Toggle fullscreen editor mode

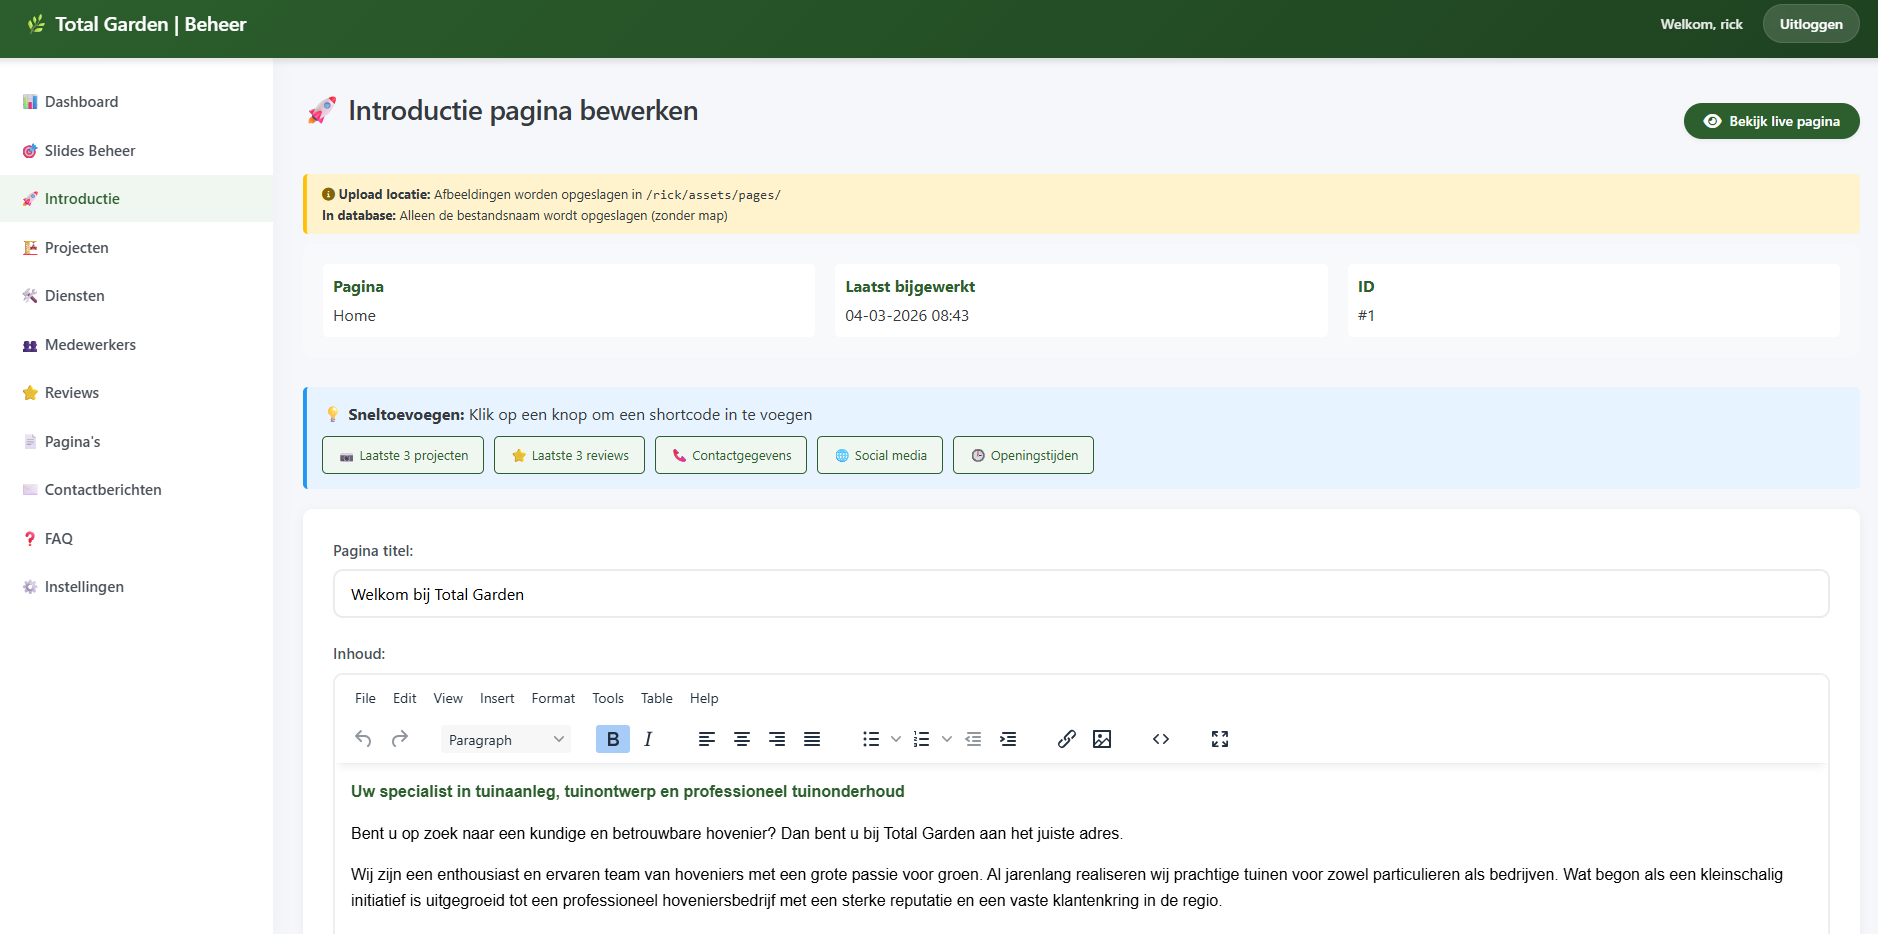(x=1220, y=739)
